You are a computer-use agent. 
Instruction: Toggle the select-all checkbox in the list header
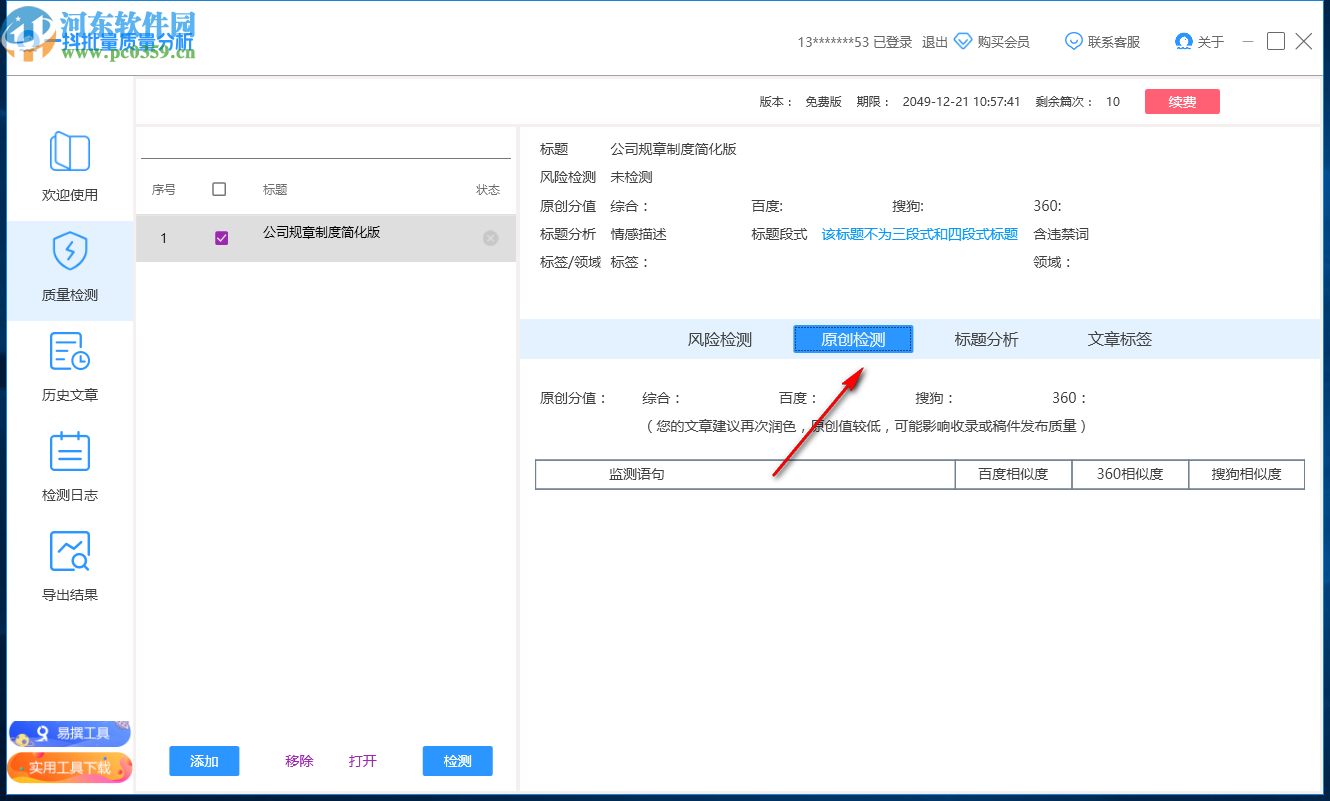click(x=221, y=189)
